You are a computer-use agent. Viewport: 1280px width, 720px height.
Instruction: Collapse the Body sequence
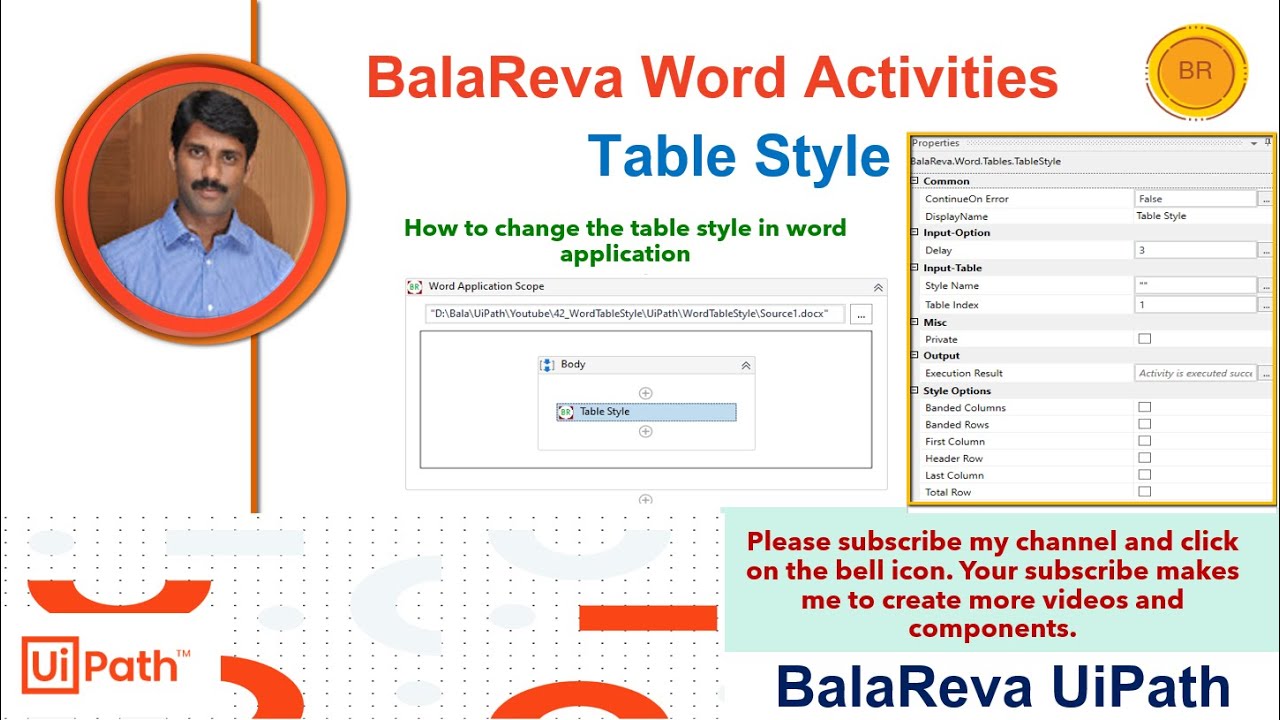tap(746, 366)
